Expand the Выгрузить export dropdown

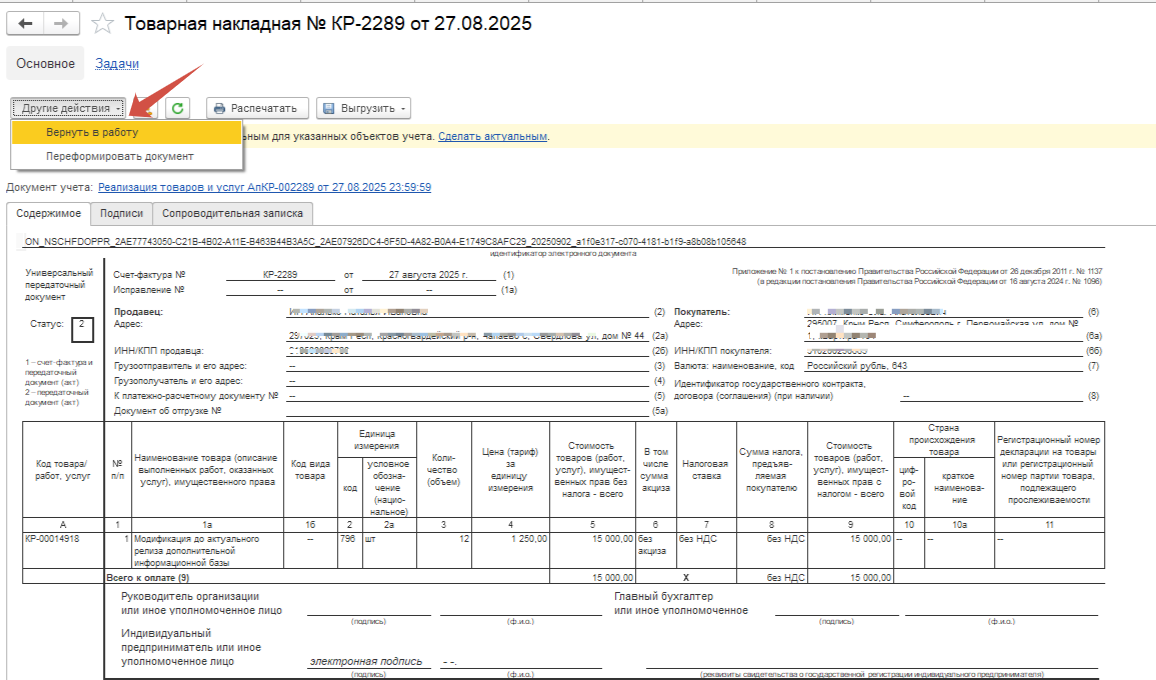(363, 108)
